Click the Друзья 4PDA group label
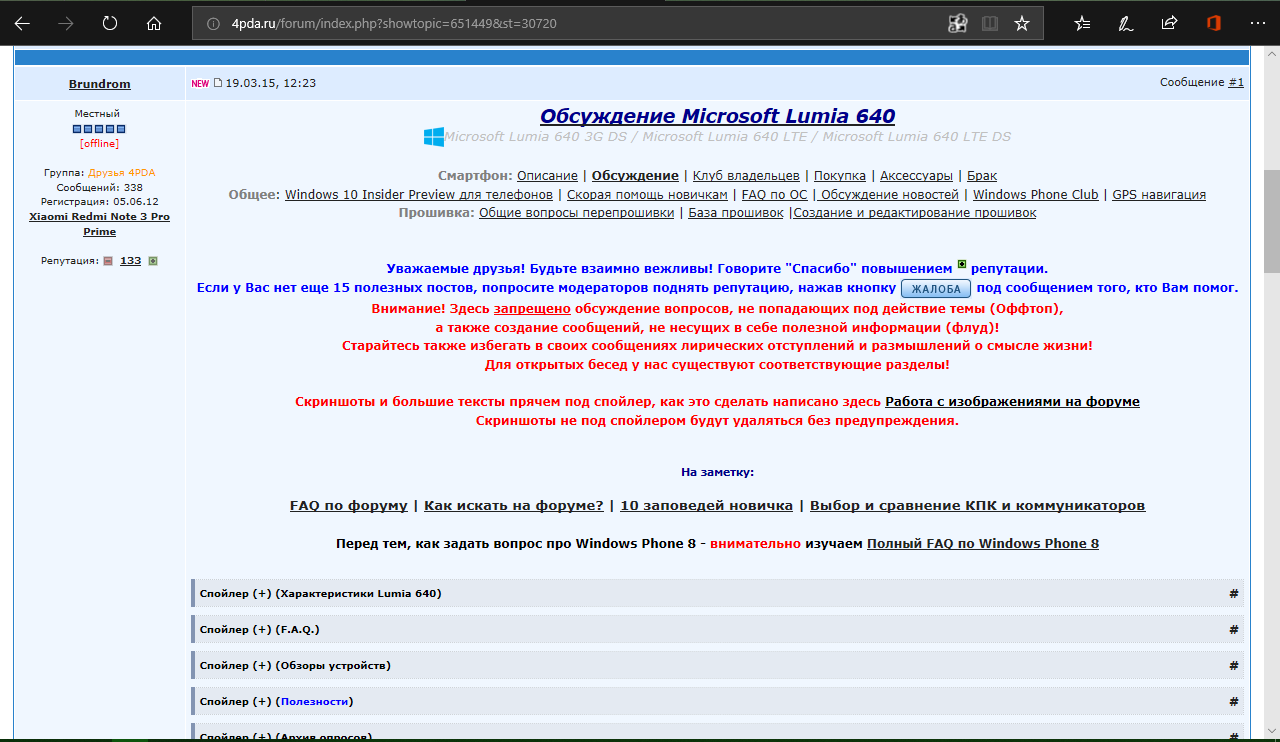The width and height of the screenshot is (1280, 742). (121, 172)
